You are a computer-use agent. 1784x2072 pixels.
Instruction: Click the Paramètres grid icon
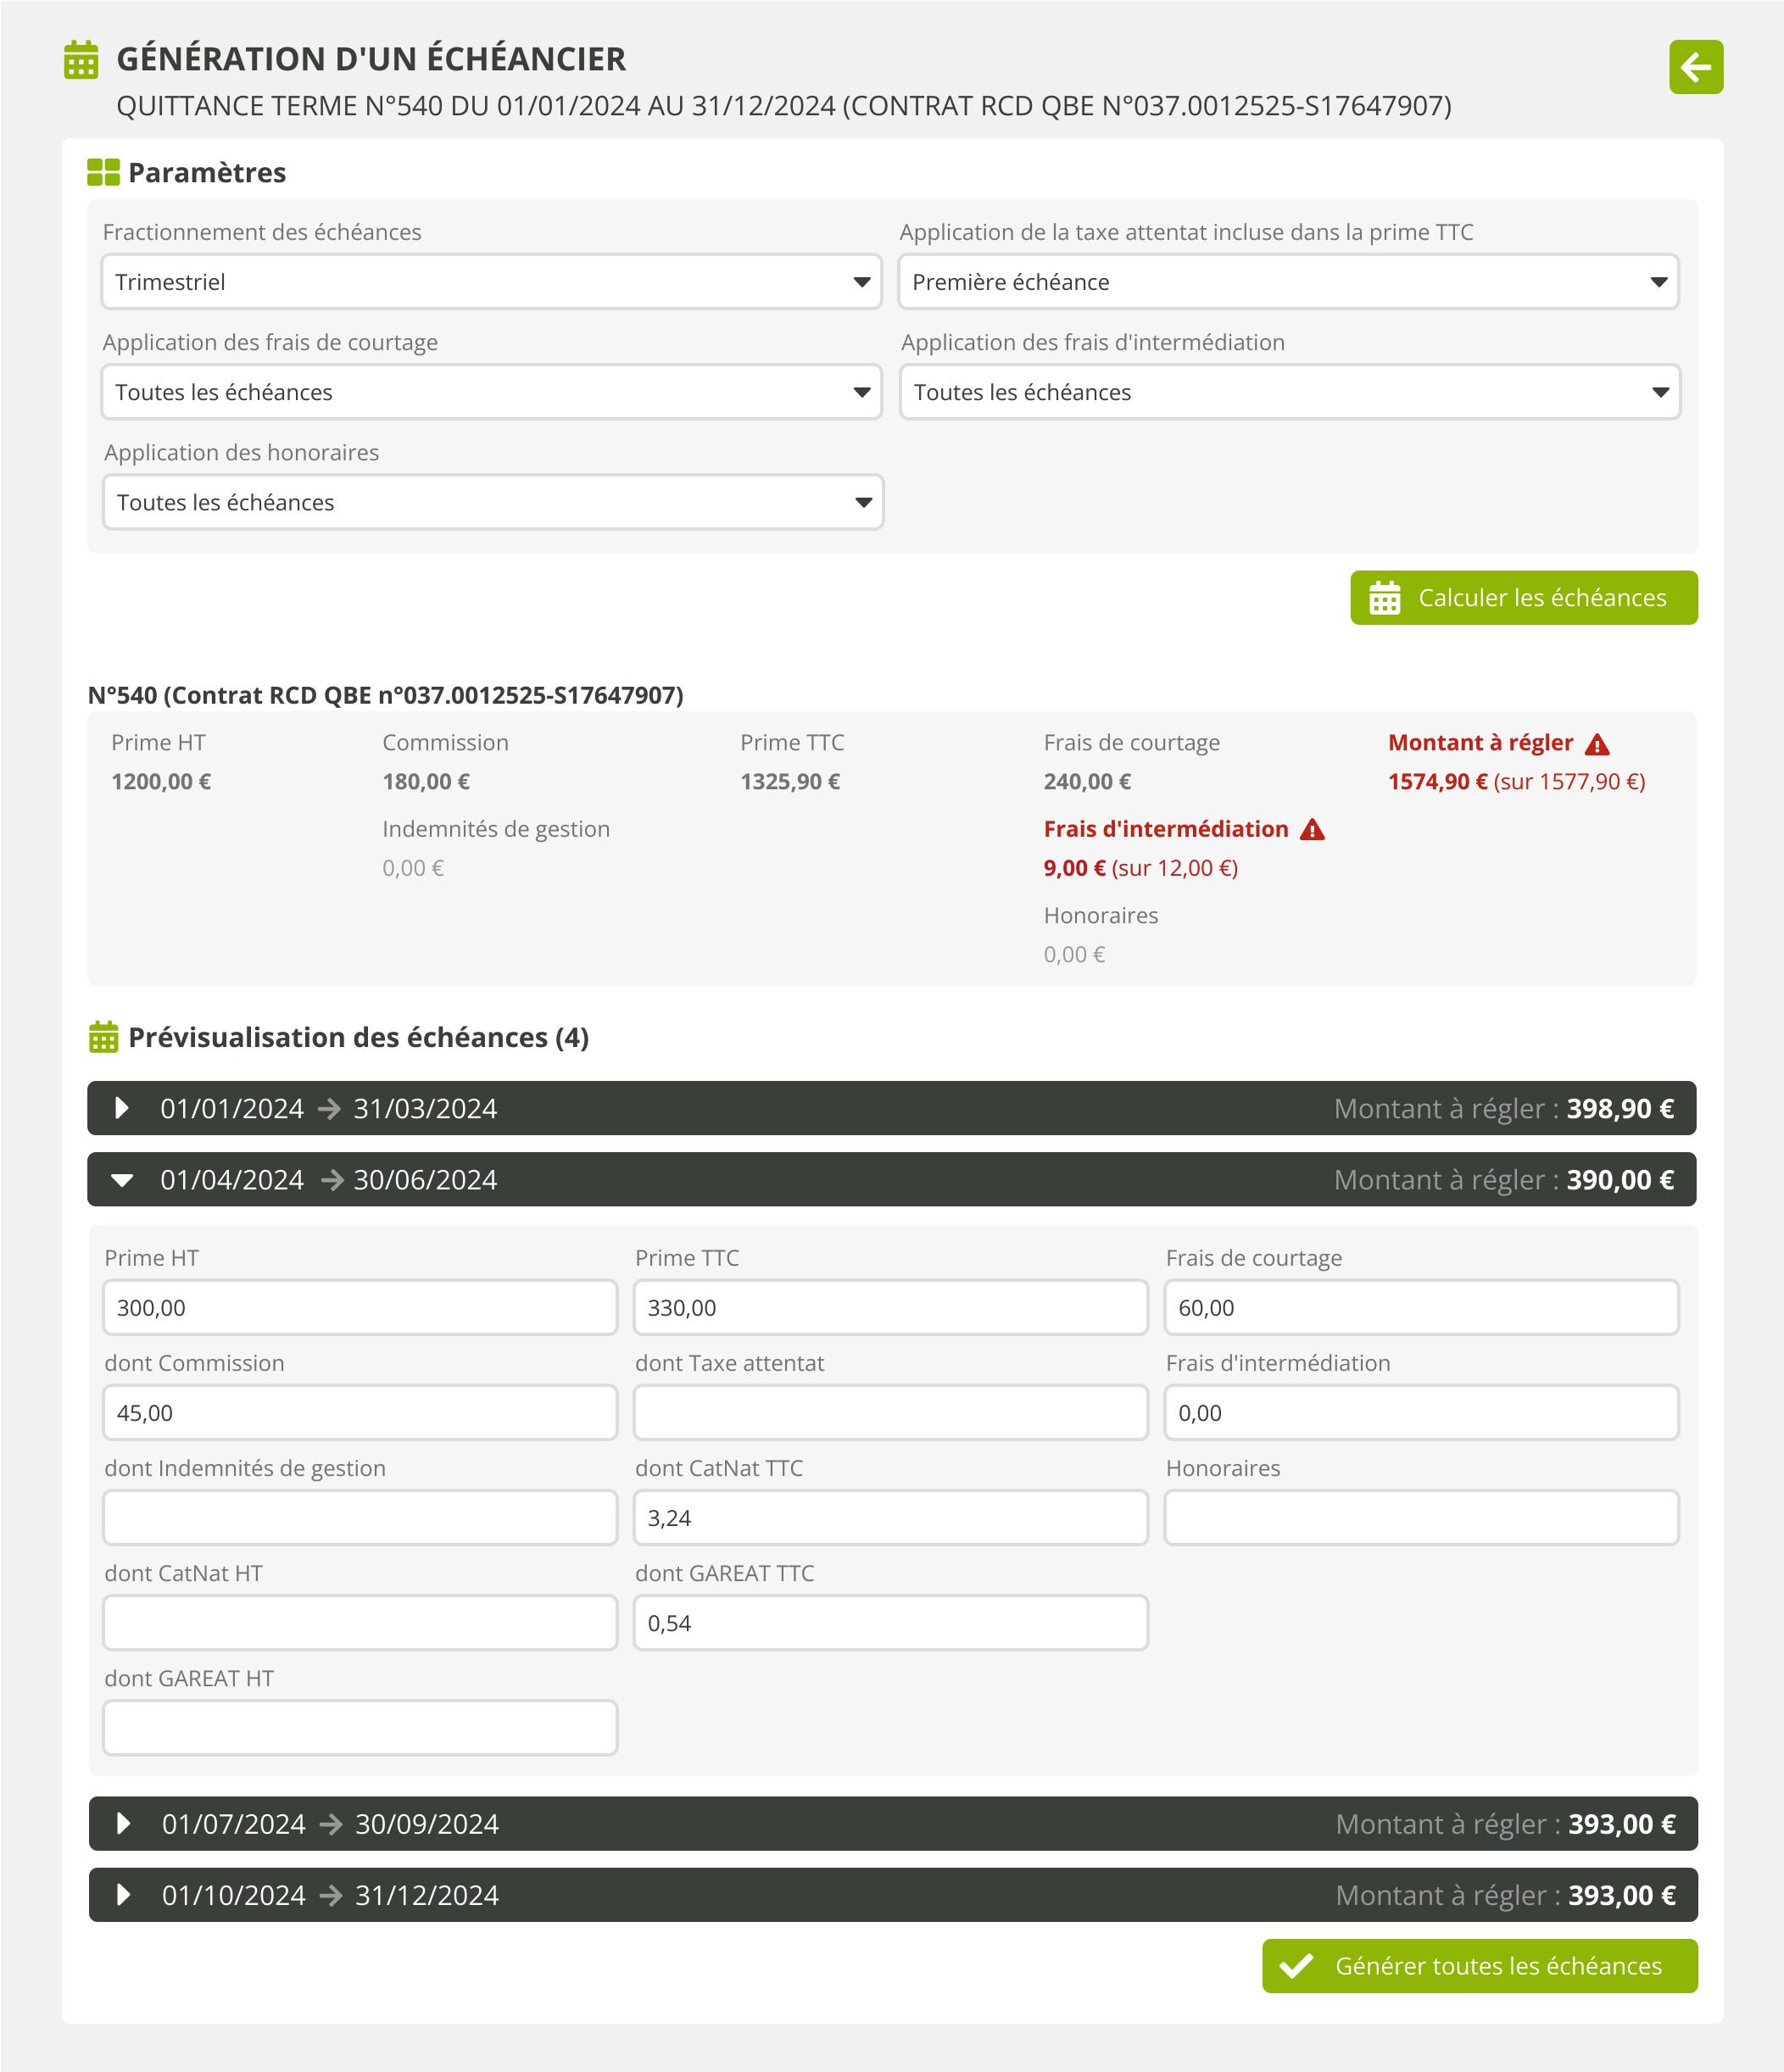click(103, 172)
